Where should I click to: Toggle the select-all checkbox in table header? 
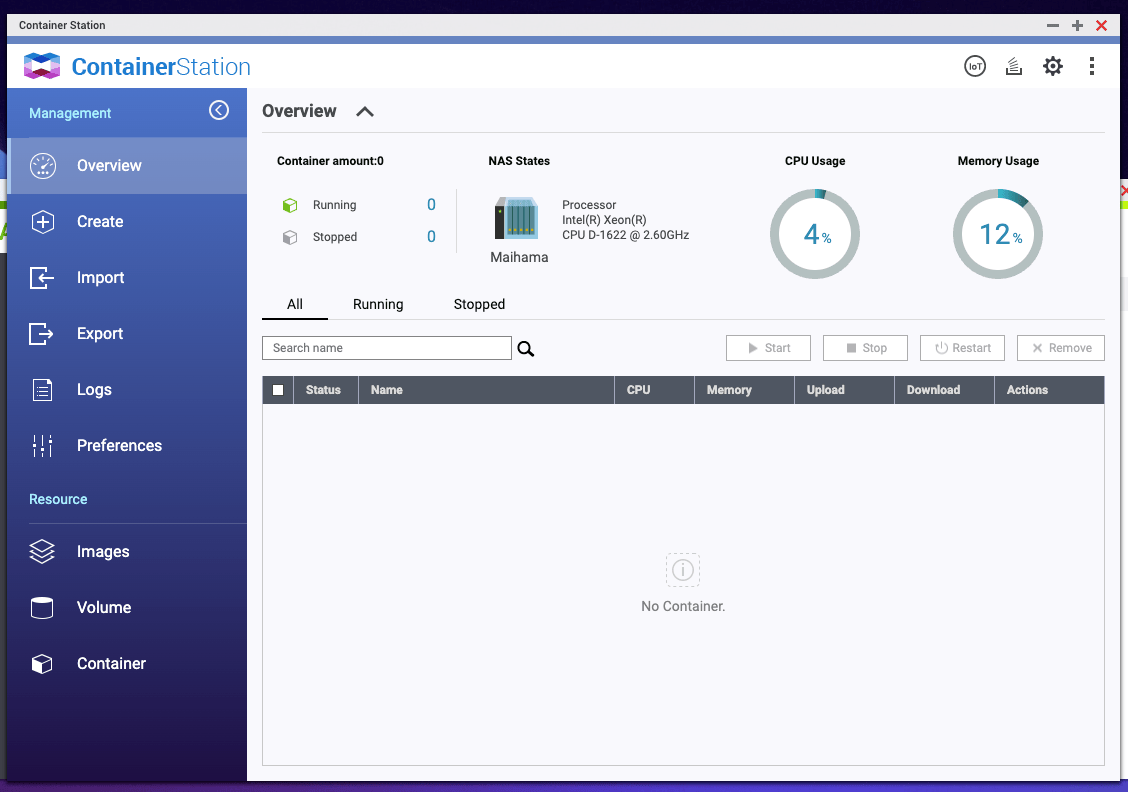pyautogui.click(x=278, y=390)
